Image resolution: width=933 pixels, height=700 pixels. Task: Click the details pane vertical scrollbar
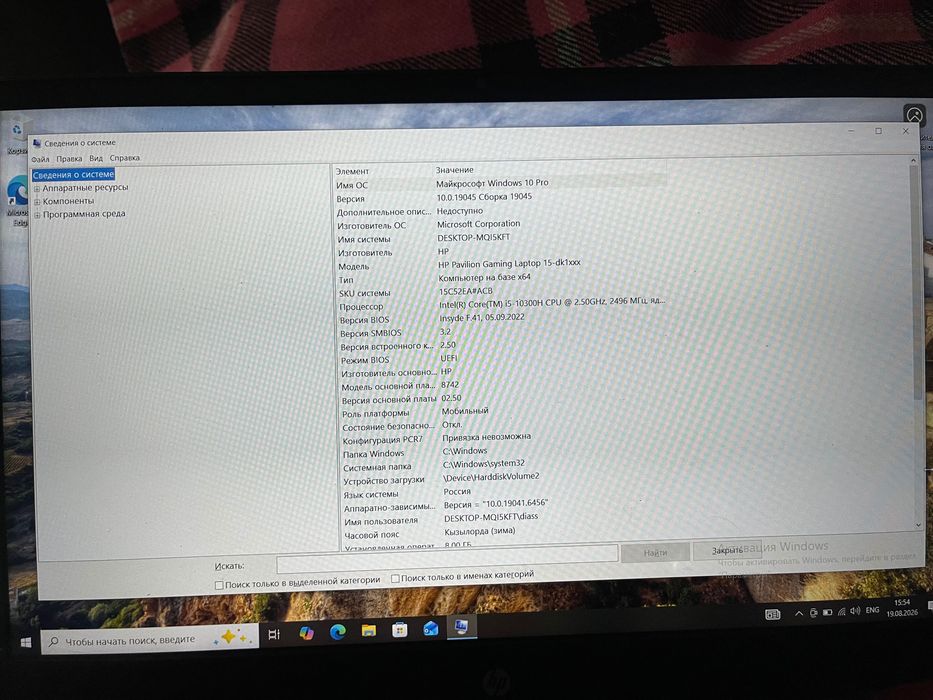click(x=917, y=342)
